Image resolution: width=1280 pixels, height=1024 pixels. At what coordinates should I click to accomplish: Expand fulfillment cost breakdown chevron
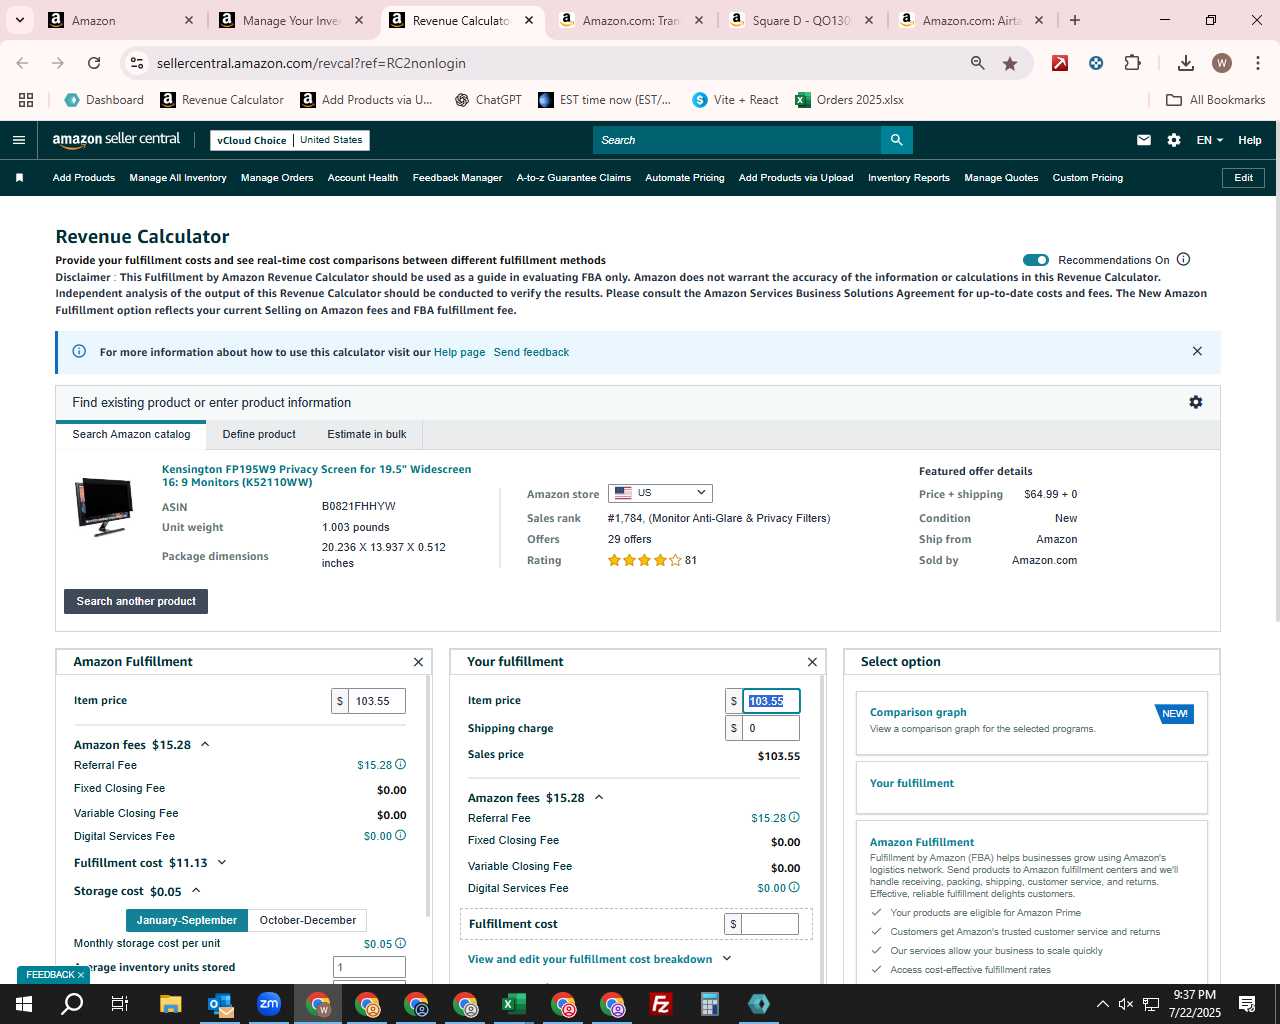(x=727, y=959)
